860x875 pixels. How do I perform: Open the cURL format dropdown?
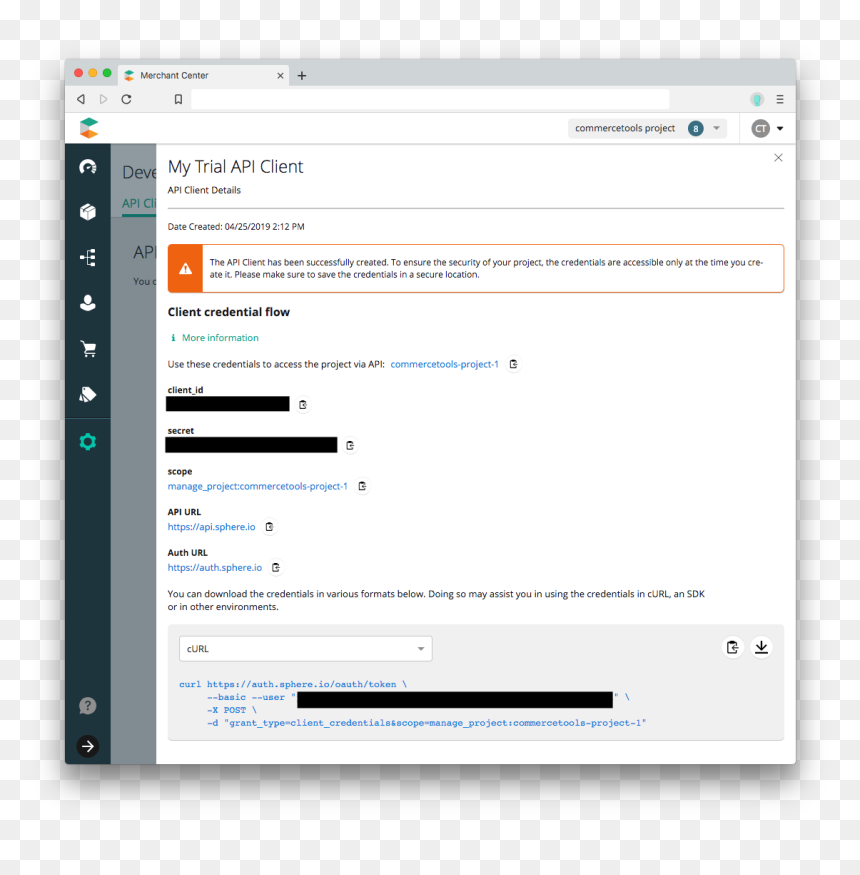tap(305, 648)
